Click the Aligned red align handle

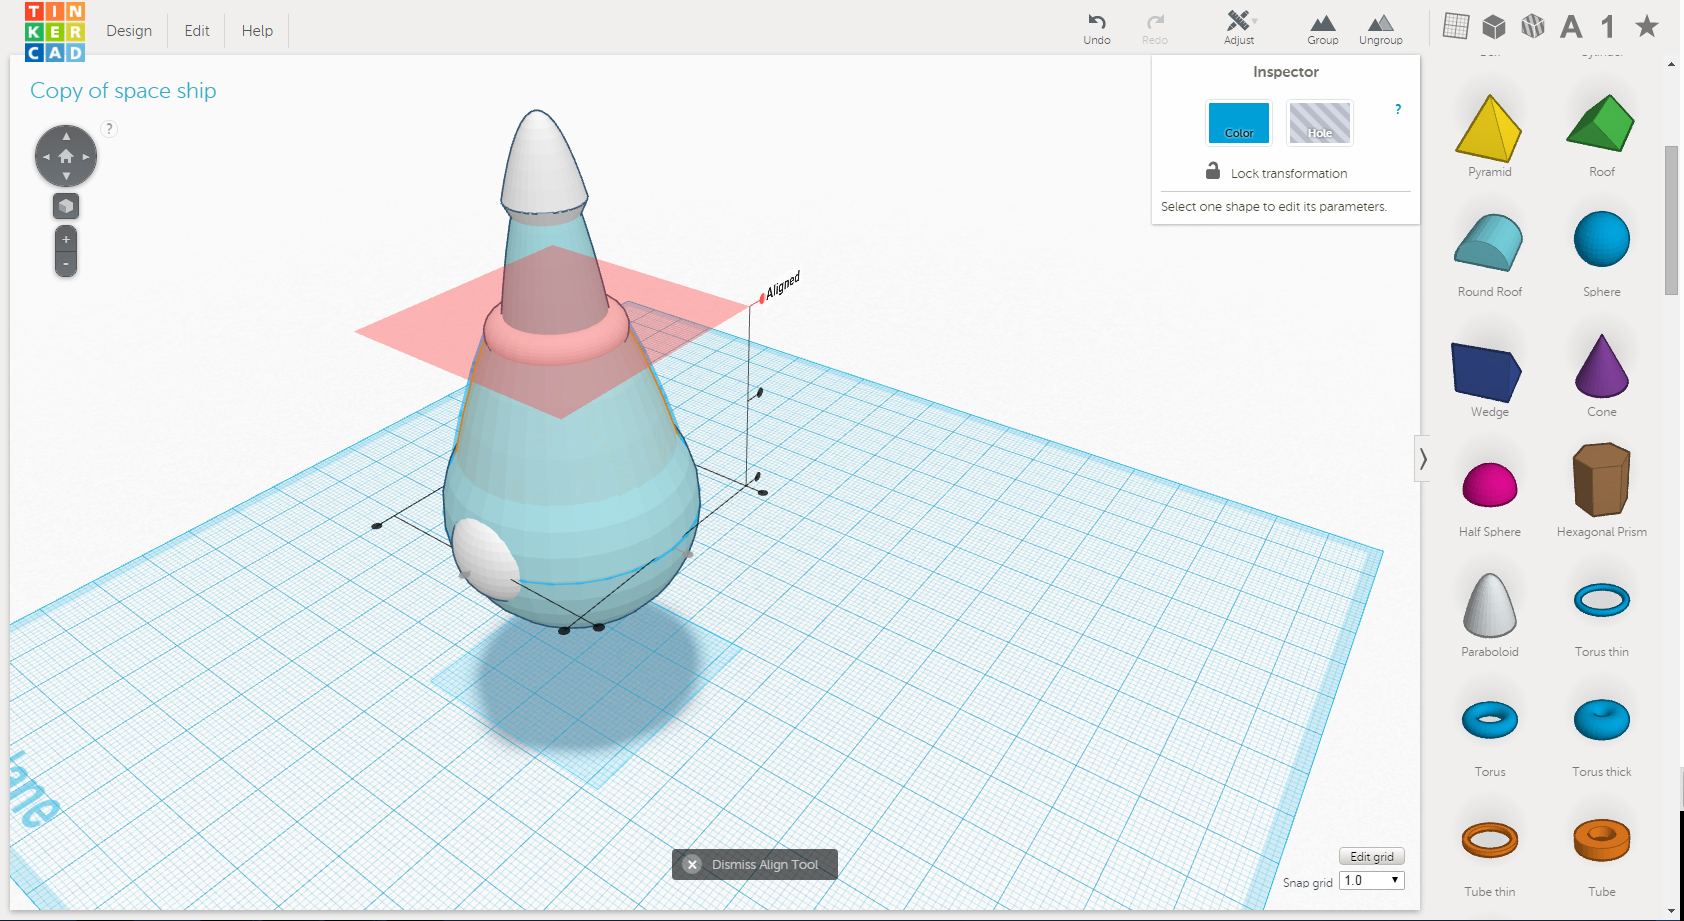point(762,298)
